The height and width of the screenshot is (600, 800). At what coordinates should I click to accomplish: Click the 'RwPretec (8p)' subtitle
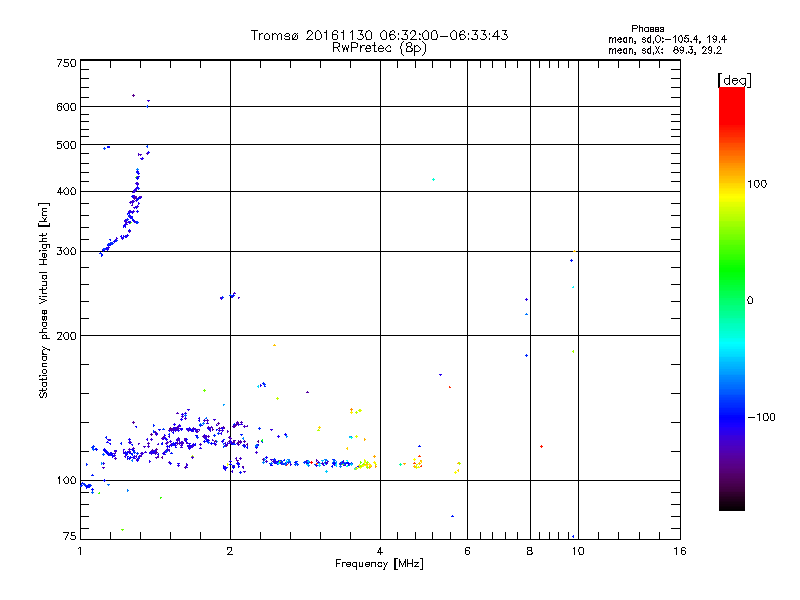point(379,48)
